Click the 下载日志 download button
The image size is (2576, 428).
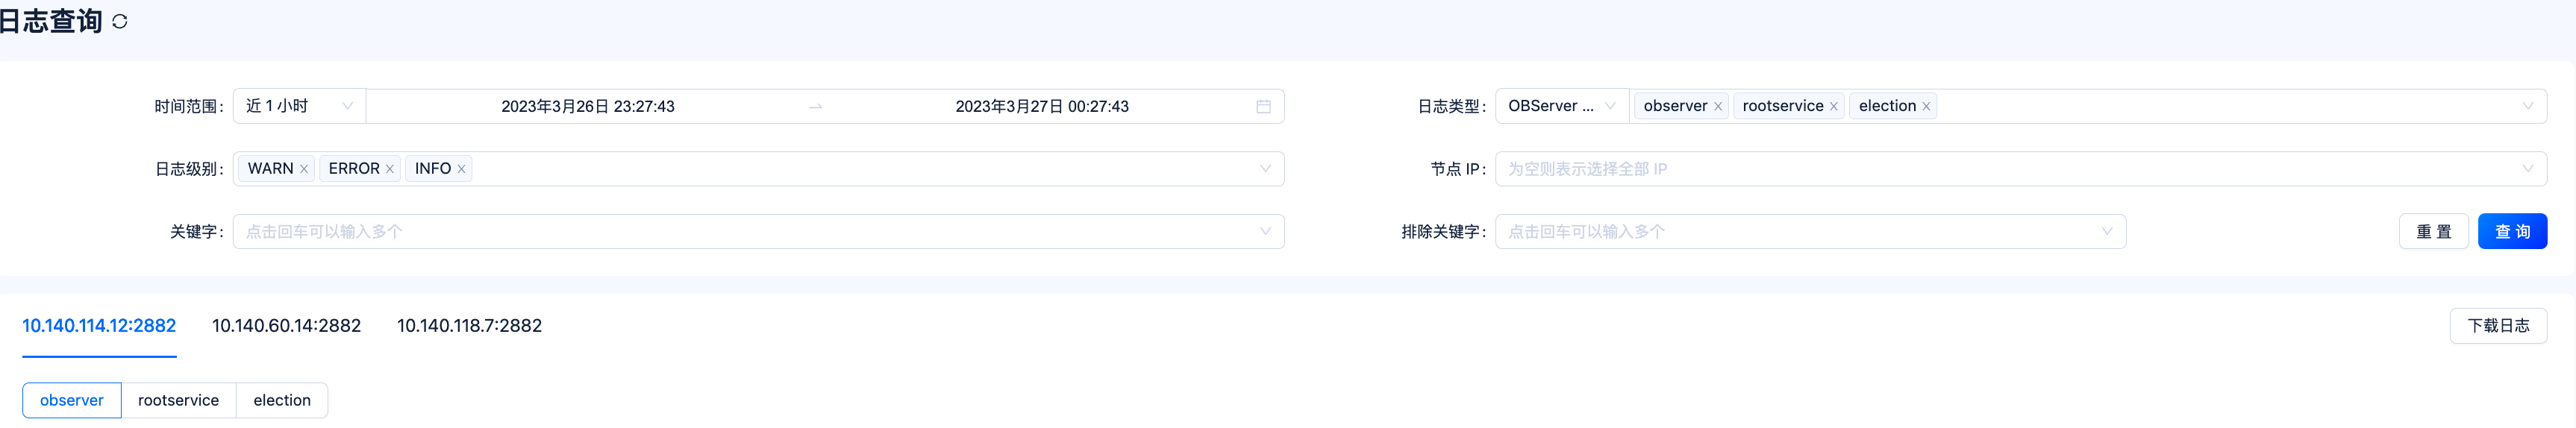[x=2497, y=326]
